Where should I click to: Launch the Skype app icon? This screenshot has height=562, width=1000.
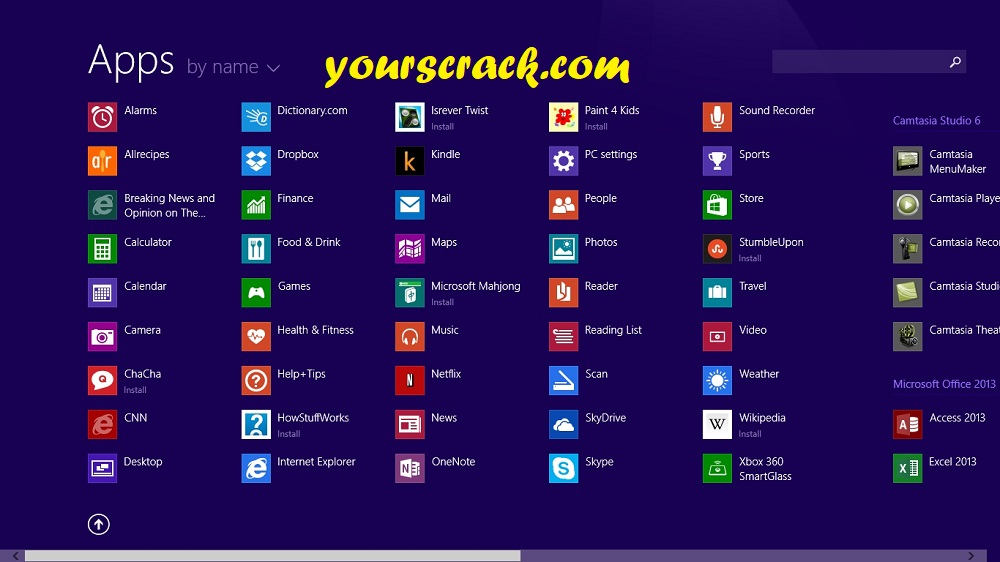tap(563, 468)
